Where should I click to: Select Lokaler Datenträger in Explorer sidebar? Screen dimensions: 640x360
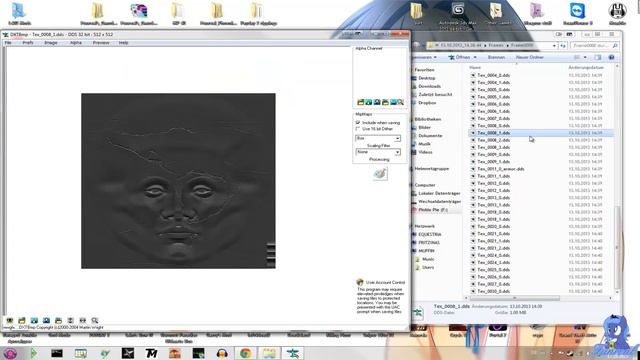point(439,193)
